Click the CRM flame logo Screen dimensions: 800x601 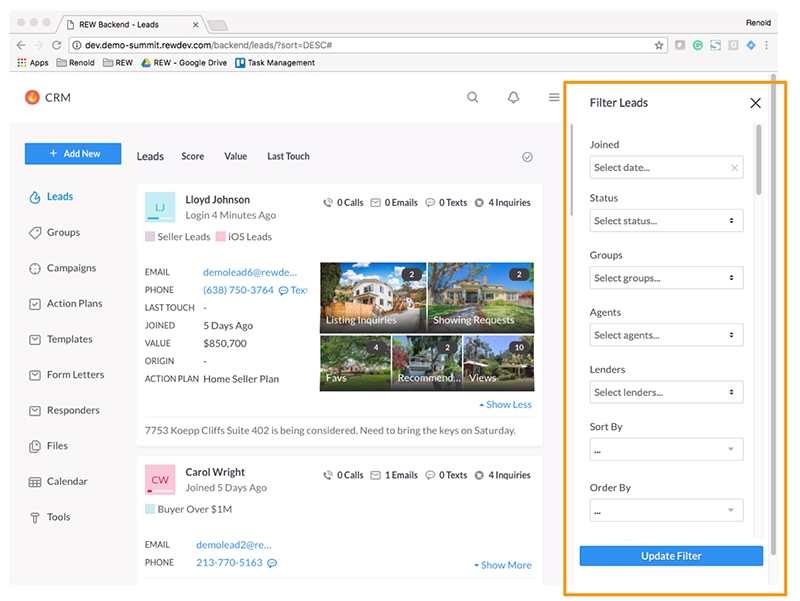coord(32,97)
